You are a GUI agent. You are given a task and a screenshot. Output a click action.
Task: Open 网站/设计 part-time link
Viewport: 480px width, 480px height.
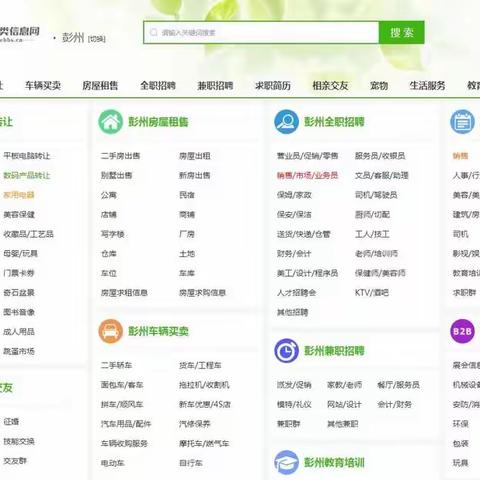coord(344,404)
